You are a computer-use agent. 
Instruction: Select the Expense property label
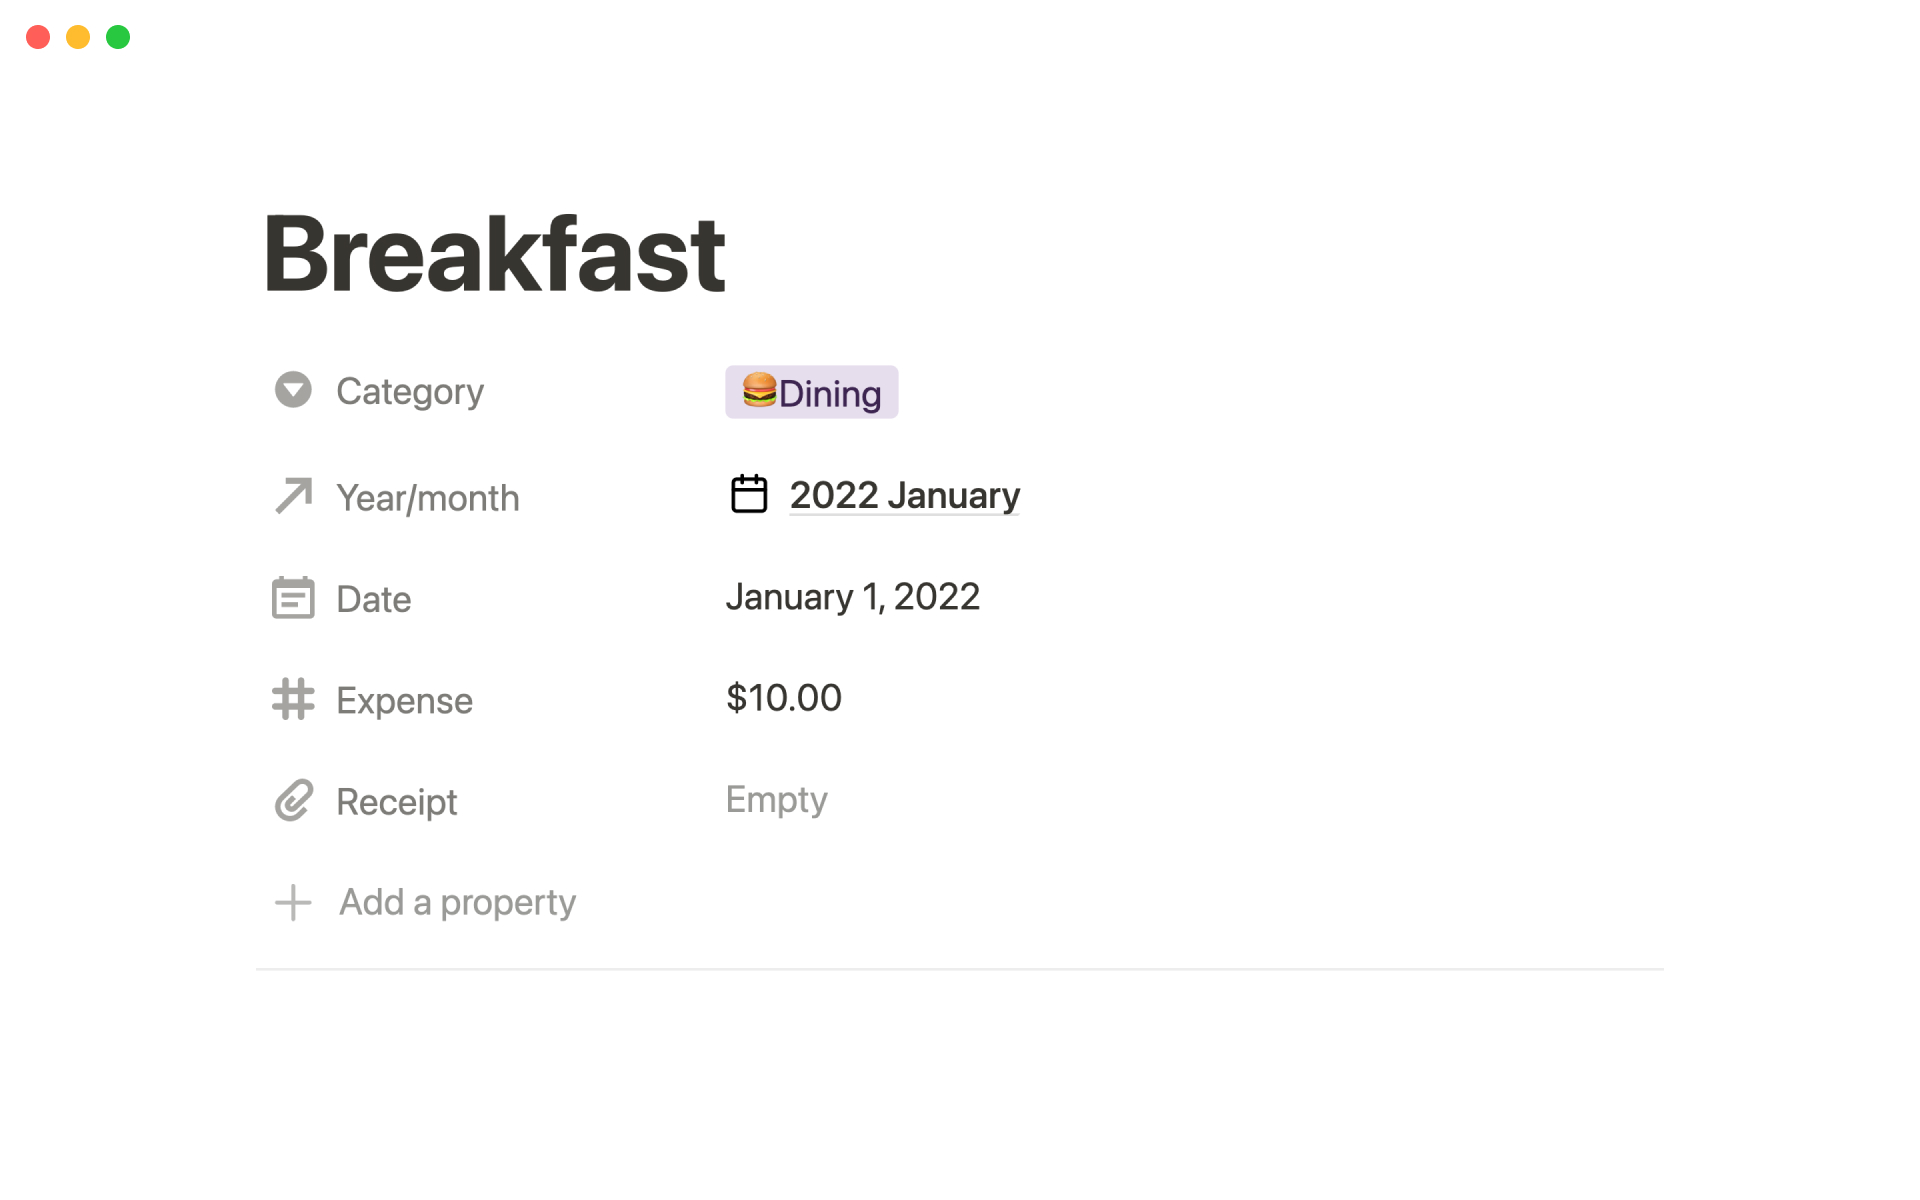click(x=404, y=701)
